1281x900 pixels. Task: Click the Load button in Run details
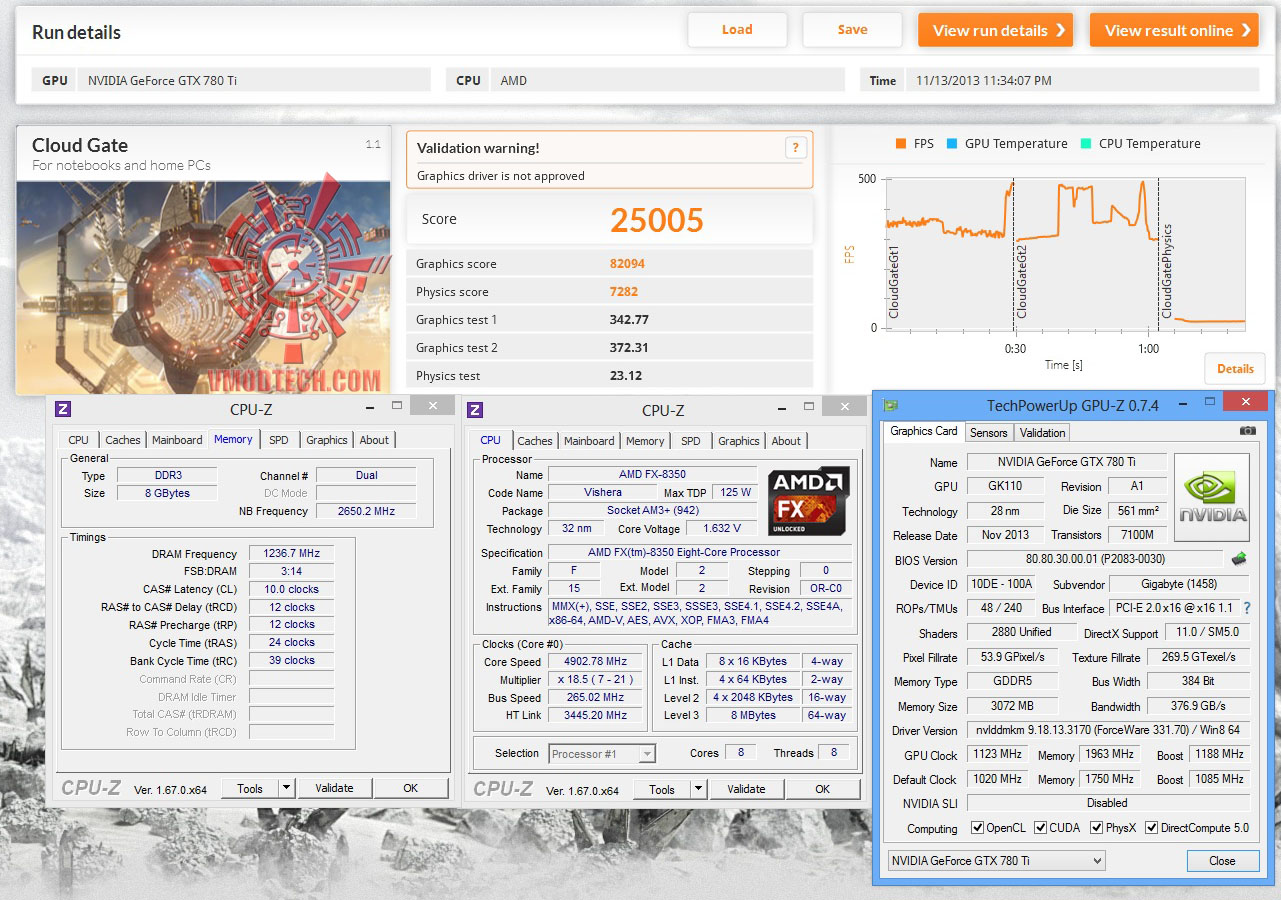(x=737, y=30)
